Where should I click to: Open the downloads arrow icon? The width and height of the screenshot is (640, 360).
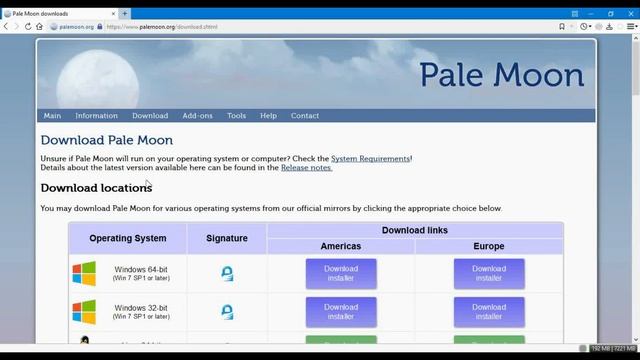(x=609, y=27)
